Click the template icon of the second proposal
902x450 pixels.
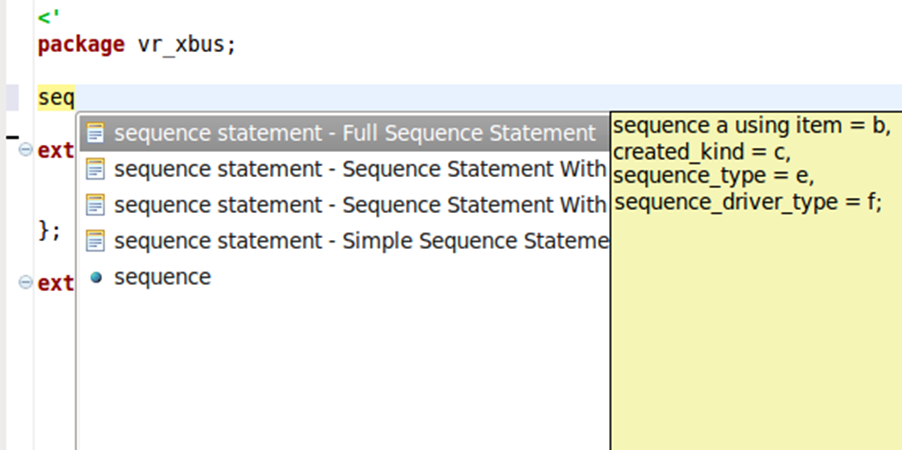[x=95, y=169]
